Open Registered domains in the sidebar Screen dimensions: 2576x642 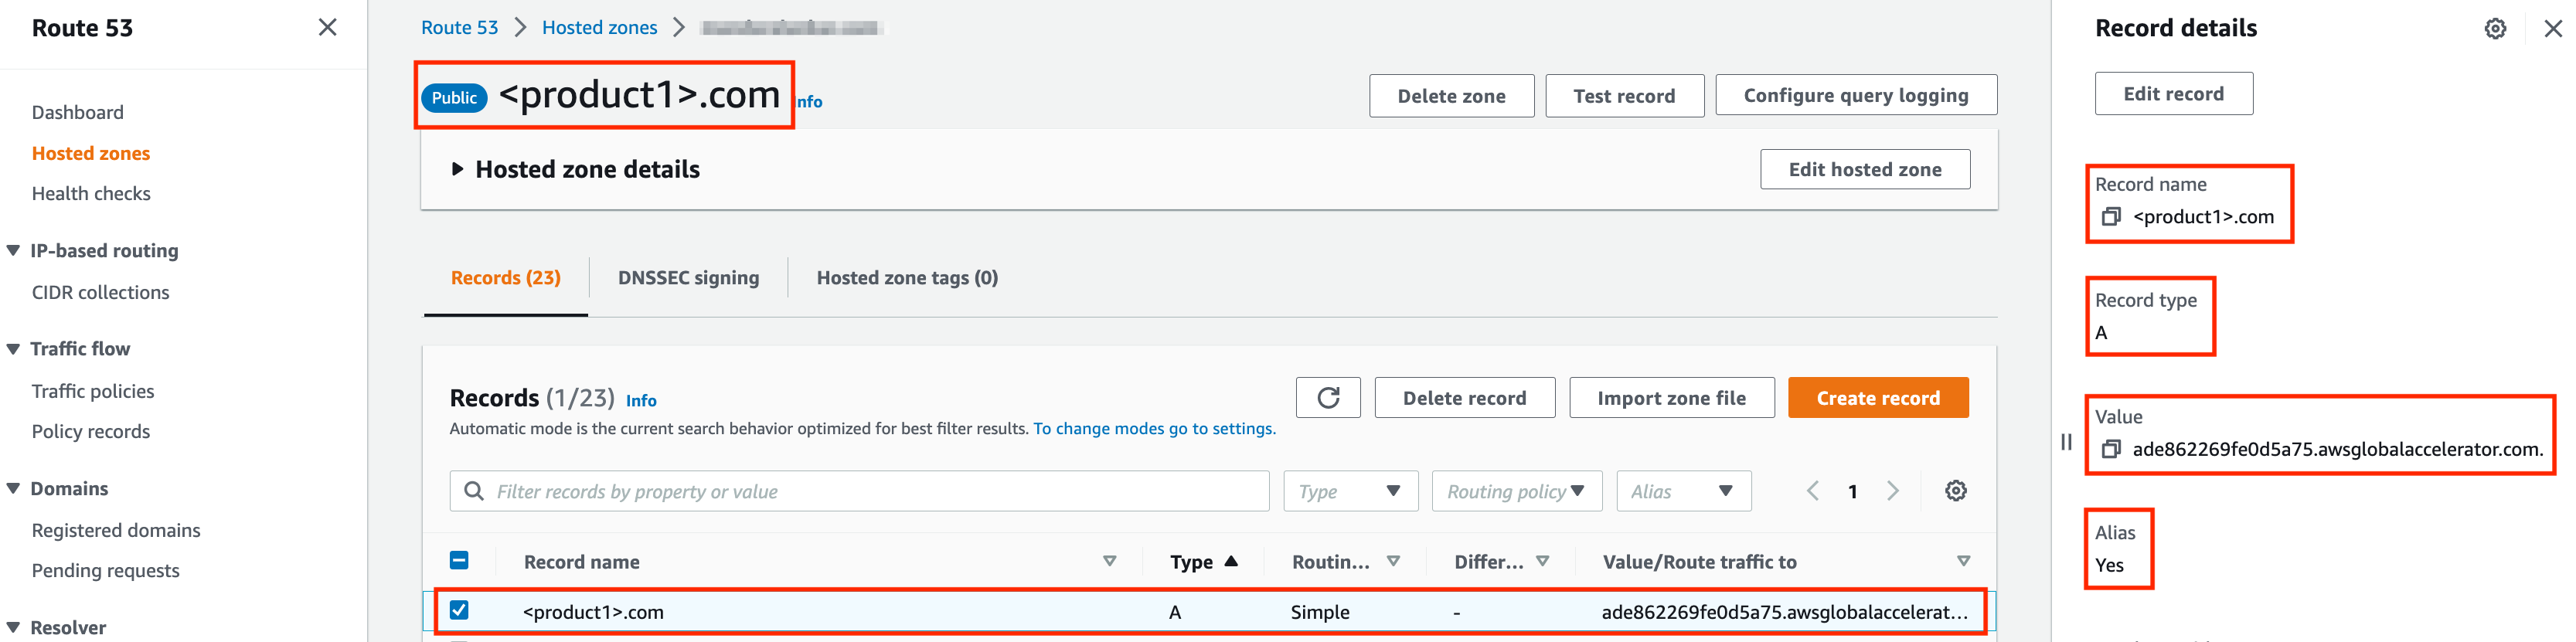coord(116,530)
